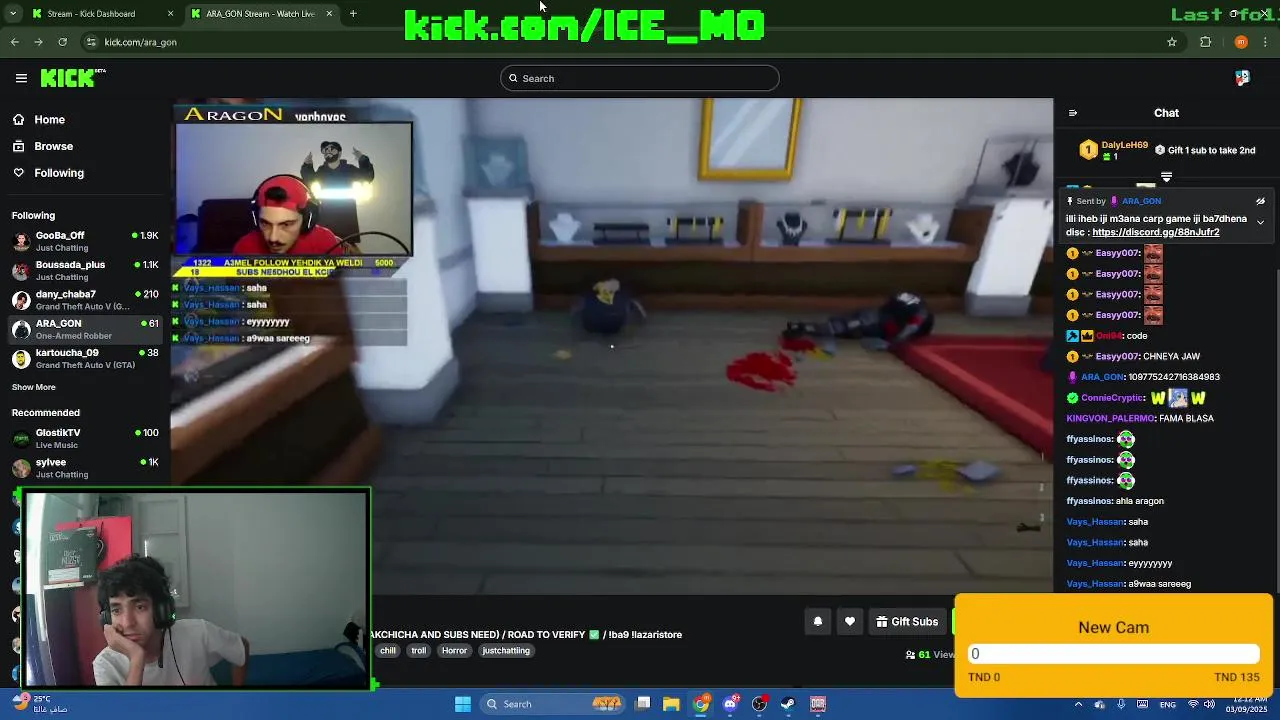The width and height of the screenshot is (1280, 720).
Task: Open the Kick hamburger menu
Action: click(21, 78)
